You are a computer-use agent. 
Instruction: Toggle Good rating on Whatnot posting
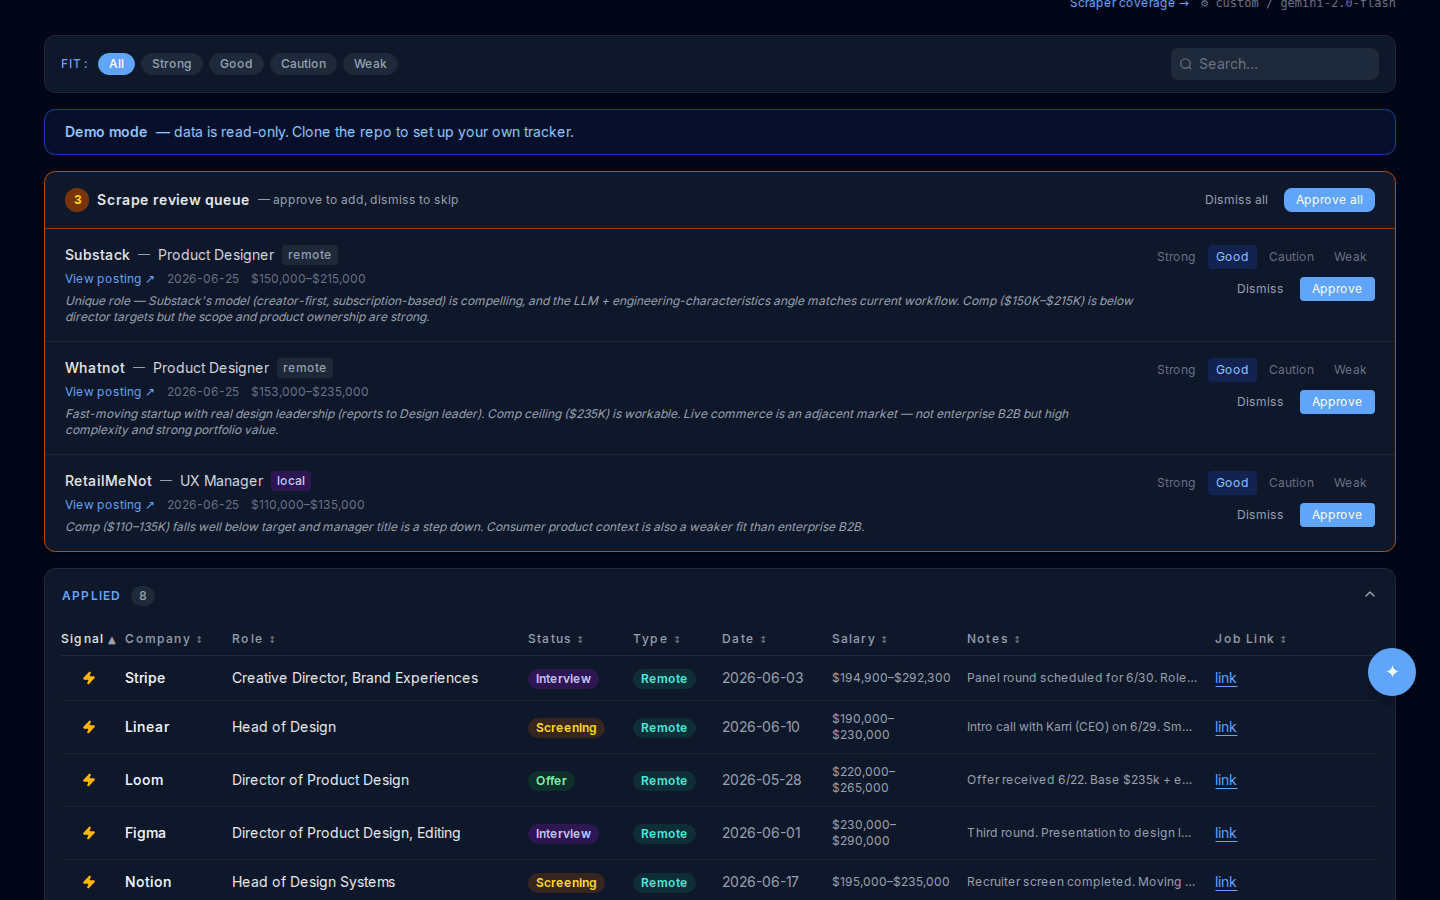point(1232,370)
